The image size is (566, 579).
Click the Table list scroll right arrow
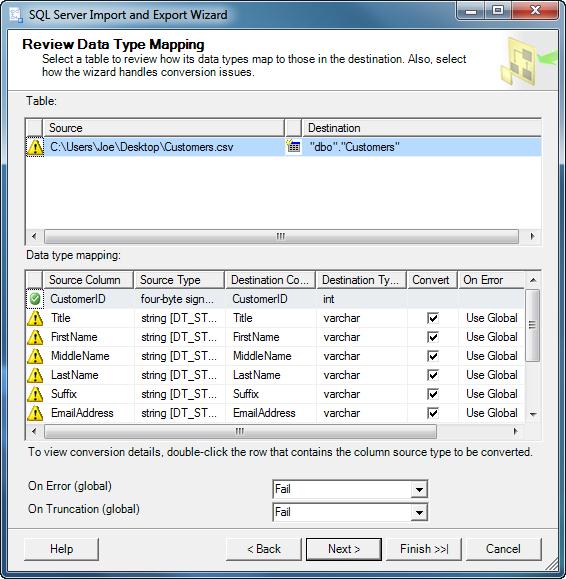tap(532, 236)
